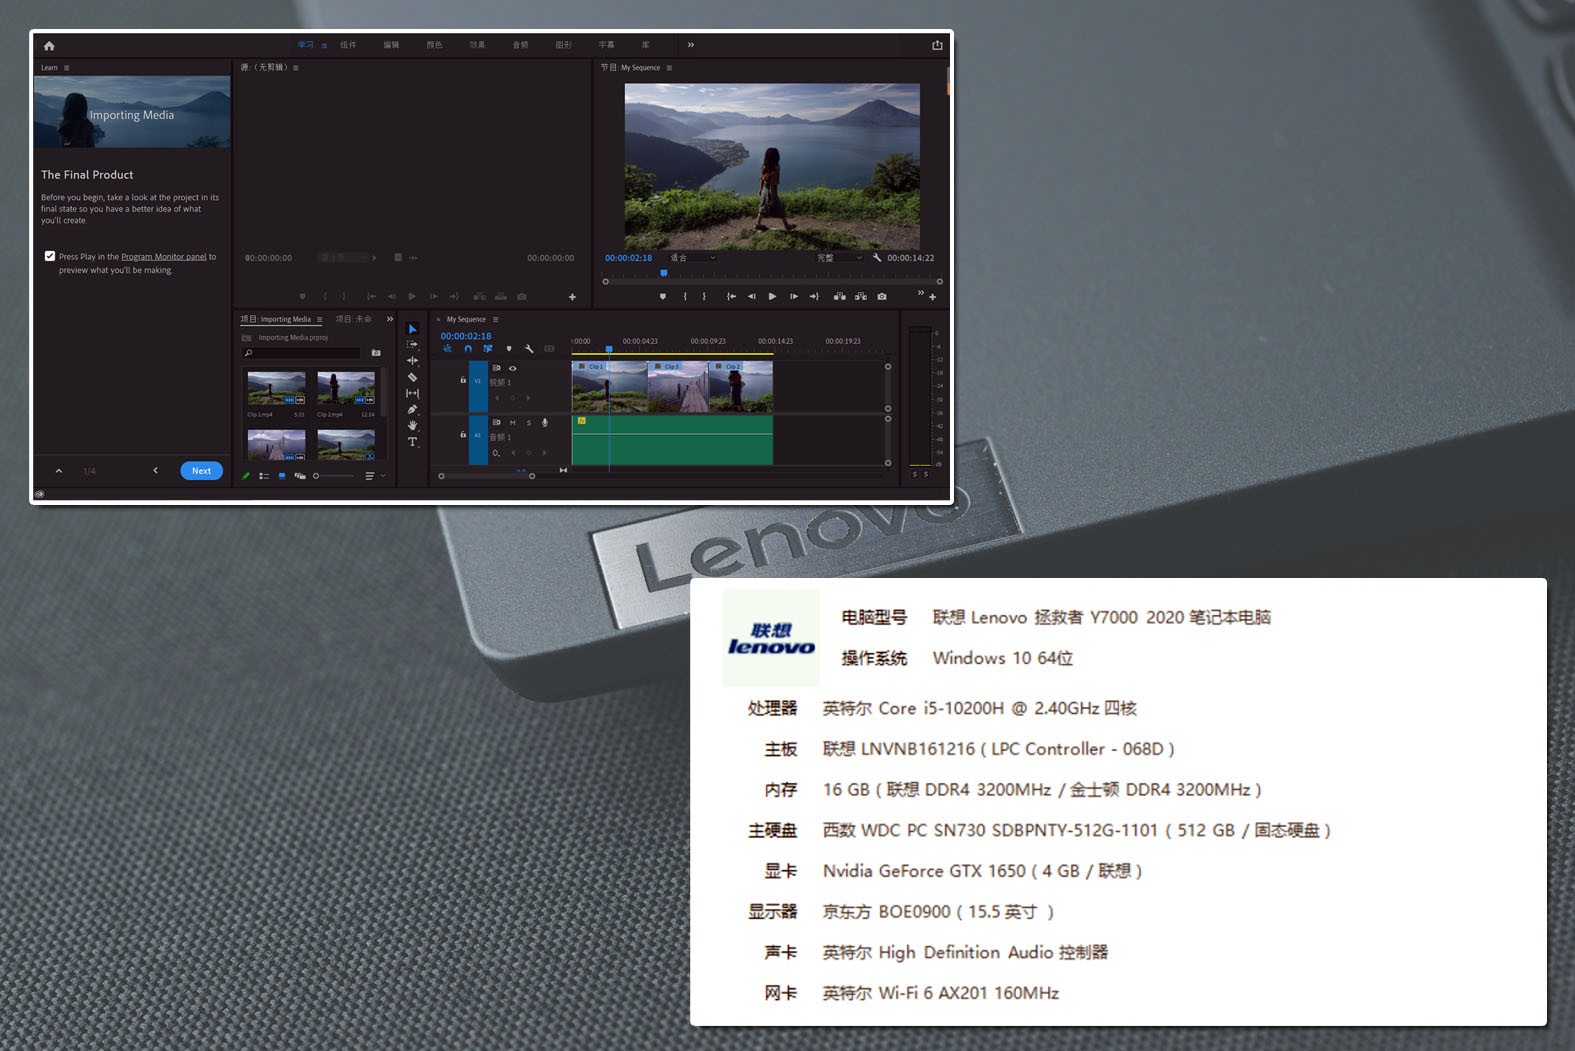This screenshot has height=1051, width=1575.
Task: Click the Next button in Learn panel
Action: pos(201,471)
